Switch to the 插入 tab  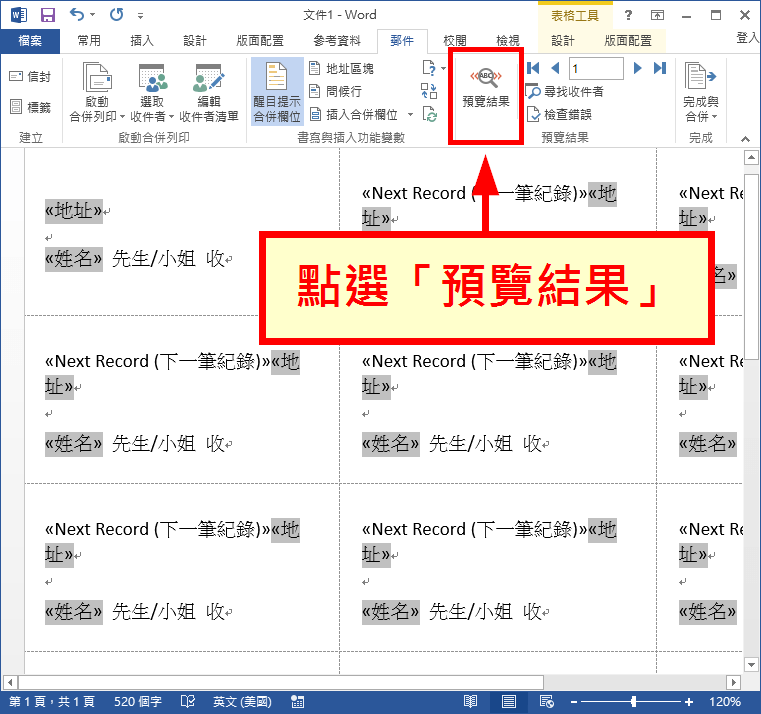[x=142, y=41]
